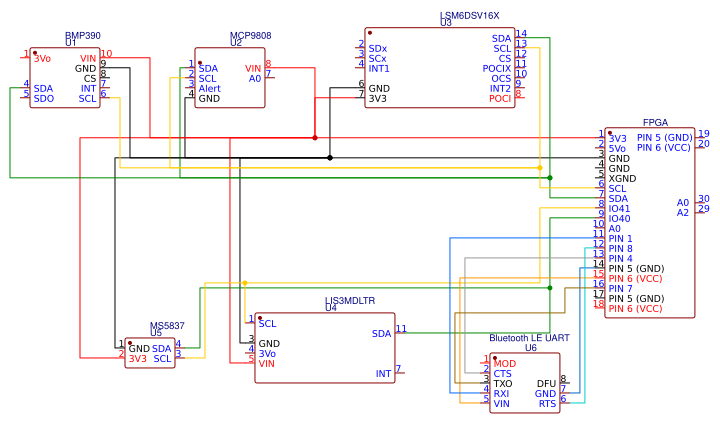The height and width of the screenshot is (423, 720).
Task: Select the TXO pin on Bluetooth module
Action: (503, 384)
